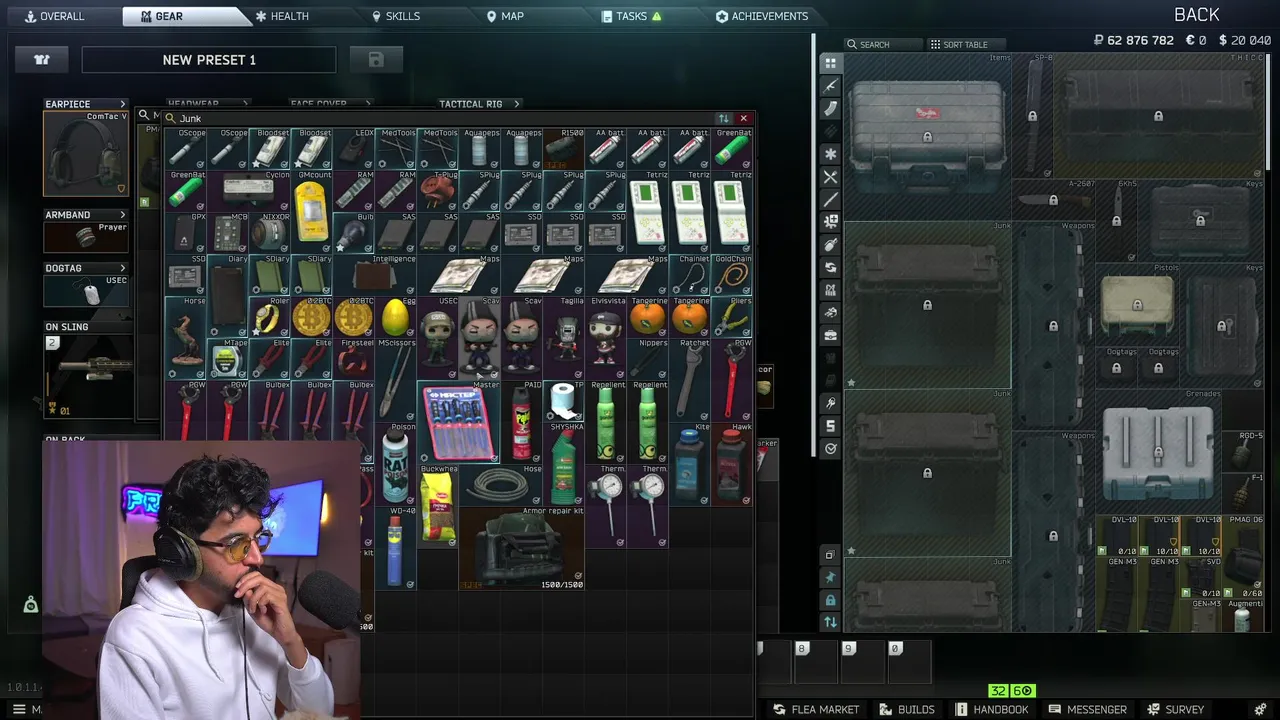Click the Hawk gunpowder jar

[731, 464]
